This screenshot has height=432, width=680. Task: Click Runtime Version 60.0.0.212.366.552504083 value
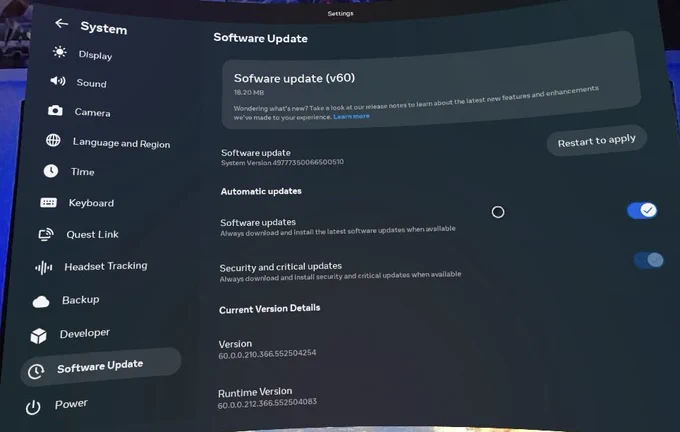pyautogui.click(x=267, y=403)
